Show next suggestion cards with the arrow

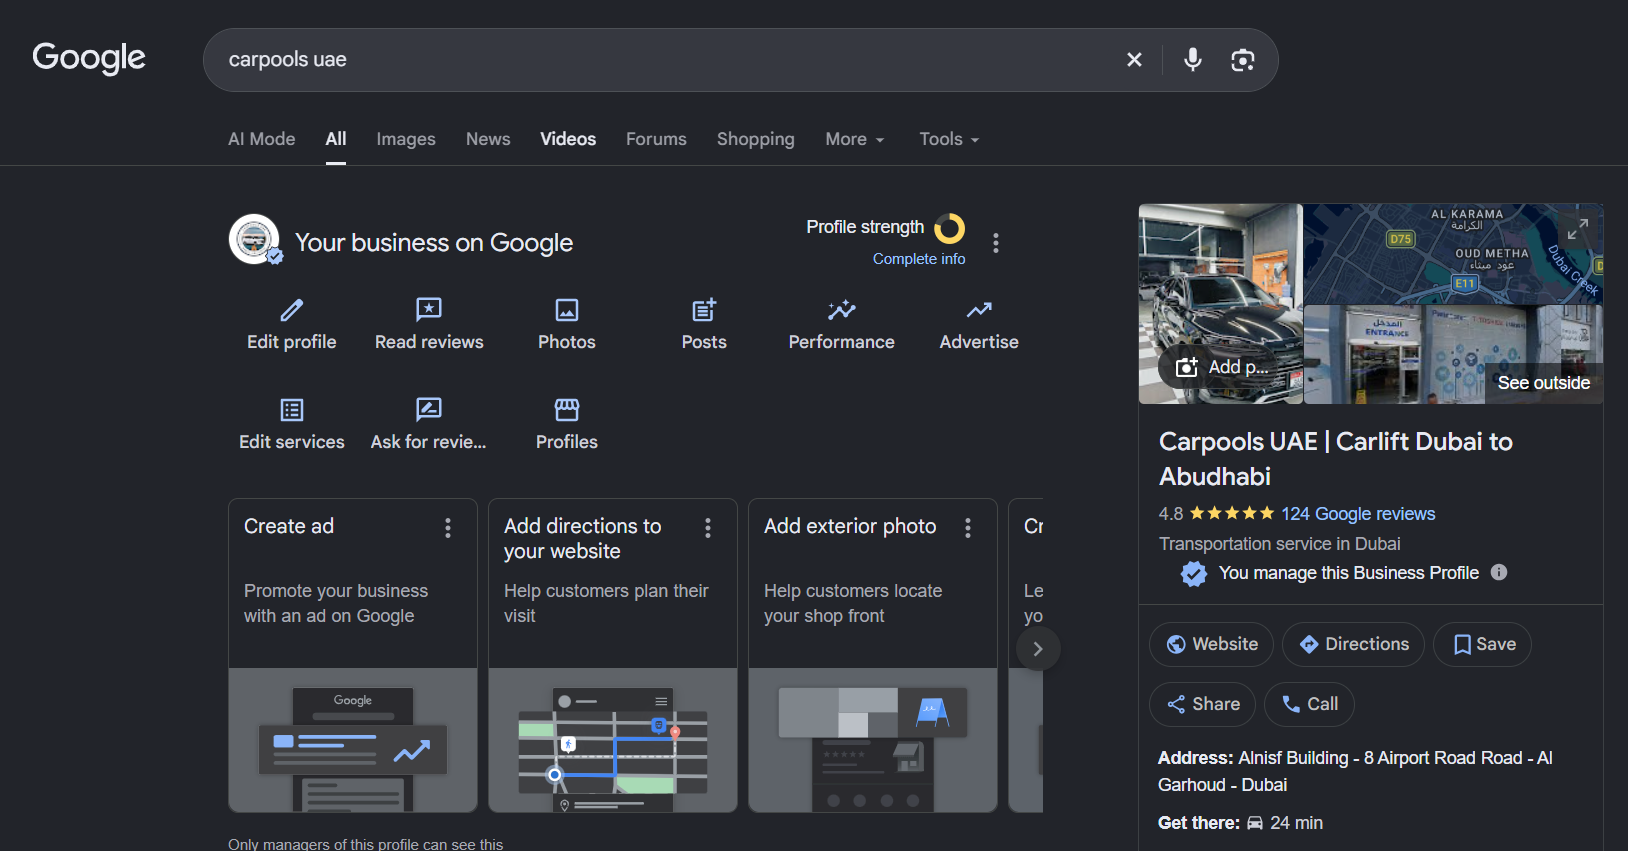1038,649
